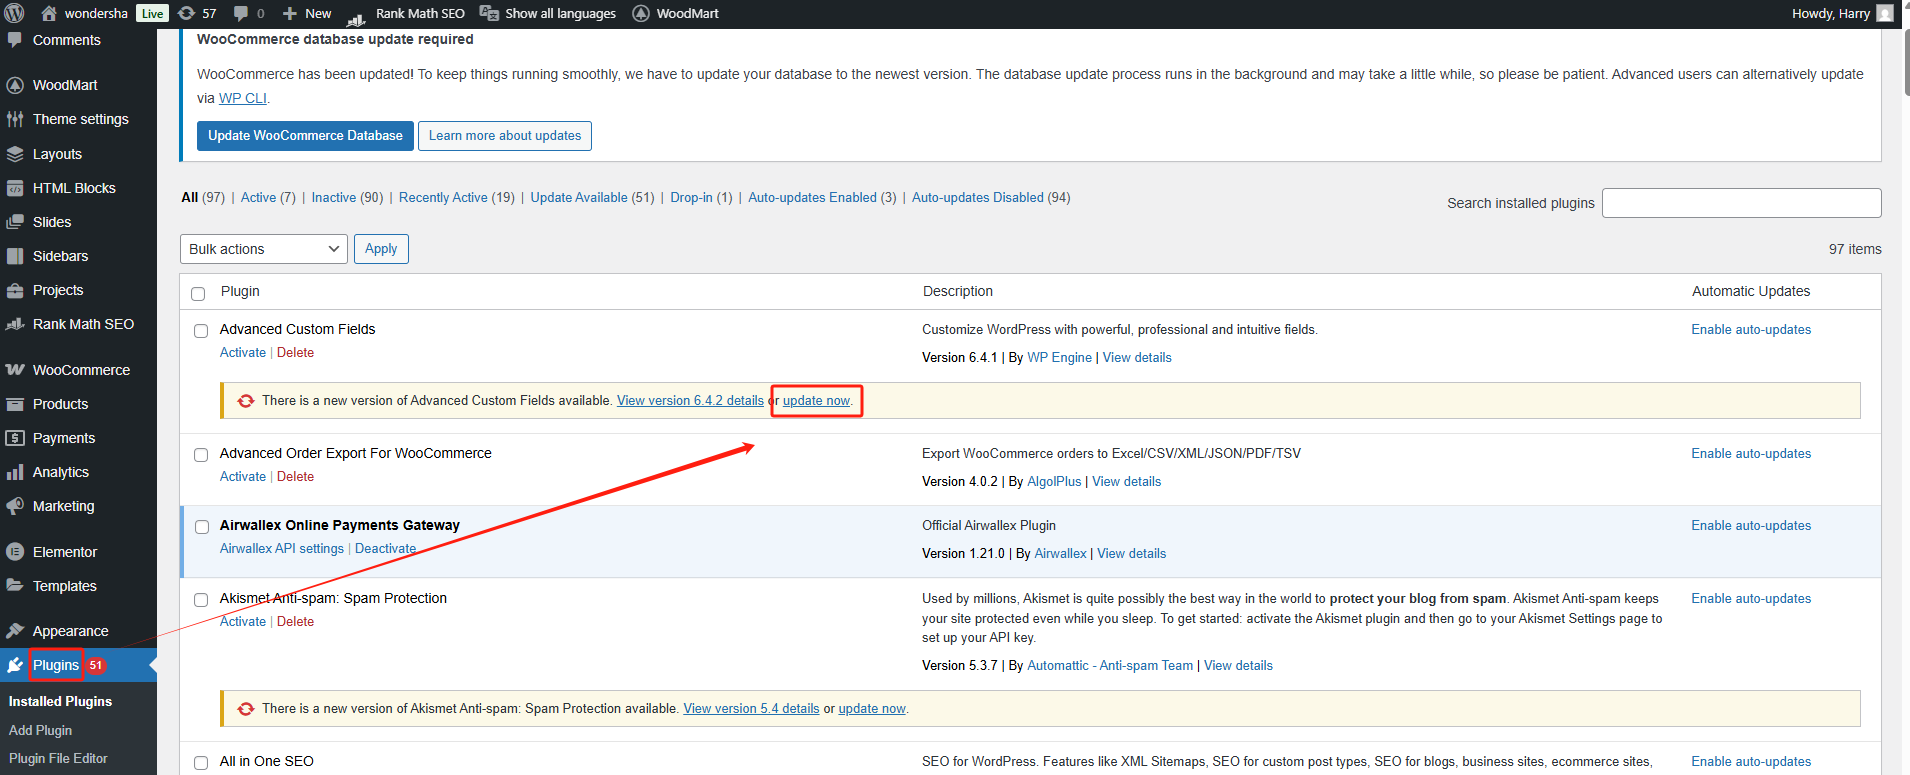
Task: Open the comments bubble icon in admin bar
Action: pyautogui.click(x=241, y=13)
